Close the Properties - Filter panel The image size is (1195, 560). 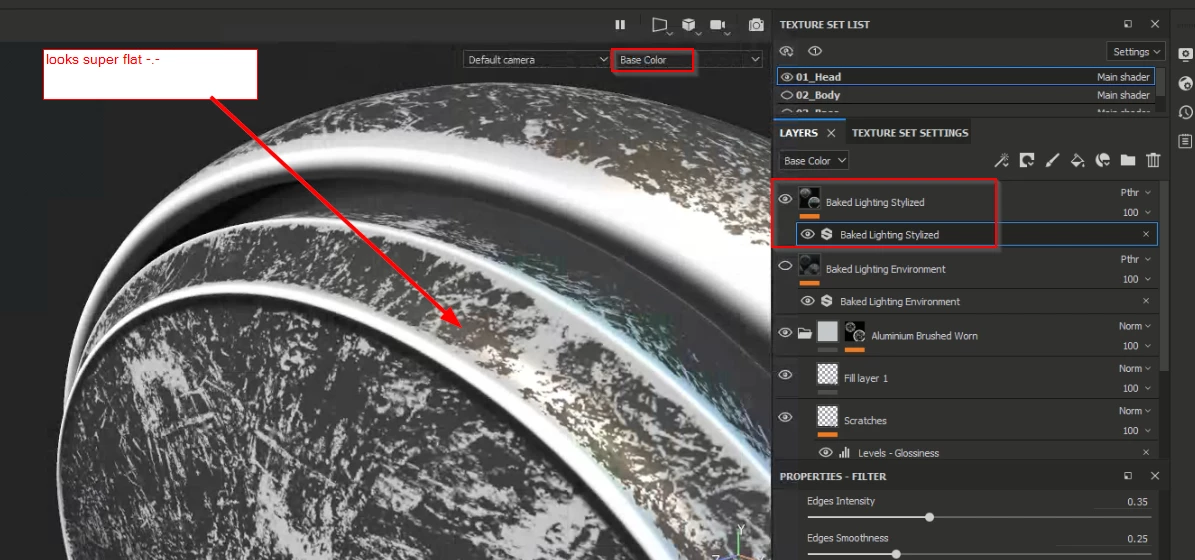pos(1155,476)
